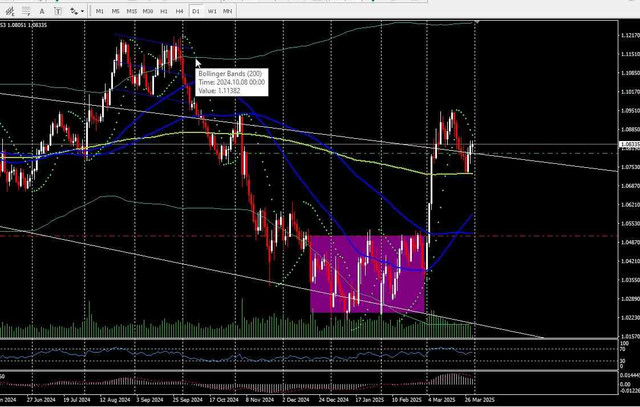
Task: Click the 1.02890 price scale value
Action: tap(630, 299)
